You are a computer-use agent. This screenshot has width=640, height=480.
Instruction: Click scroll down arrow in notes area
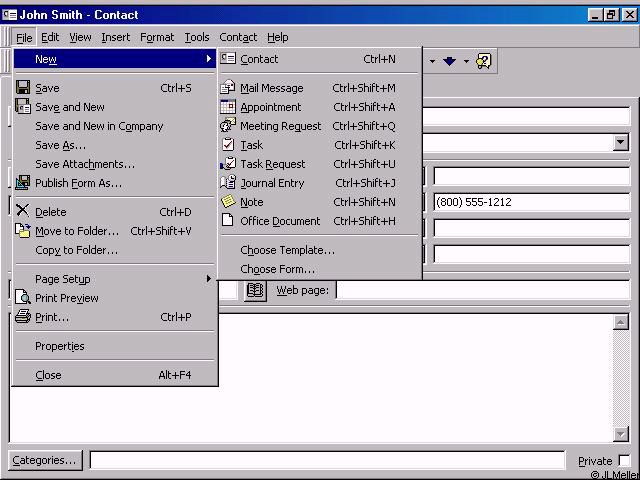pos(620,434)
